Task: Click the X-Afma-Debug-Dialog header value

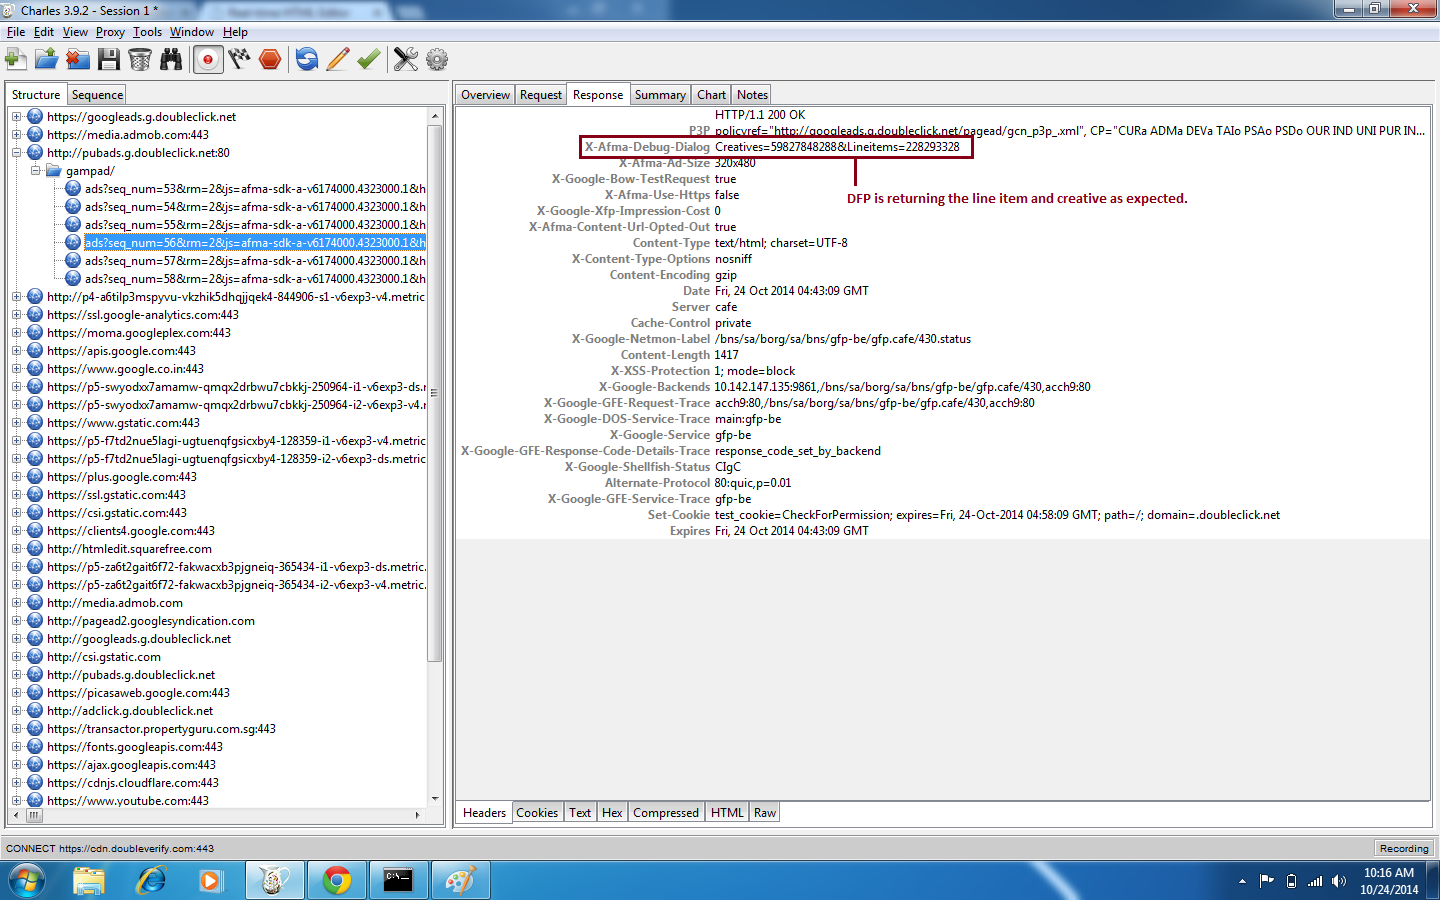Action: 837,147
